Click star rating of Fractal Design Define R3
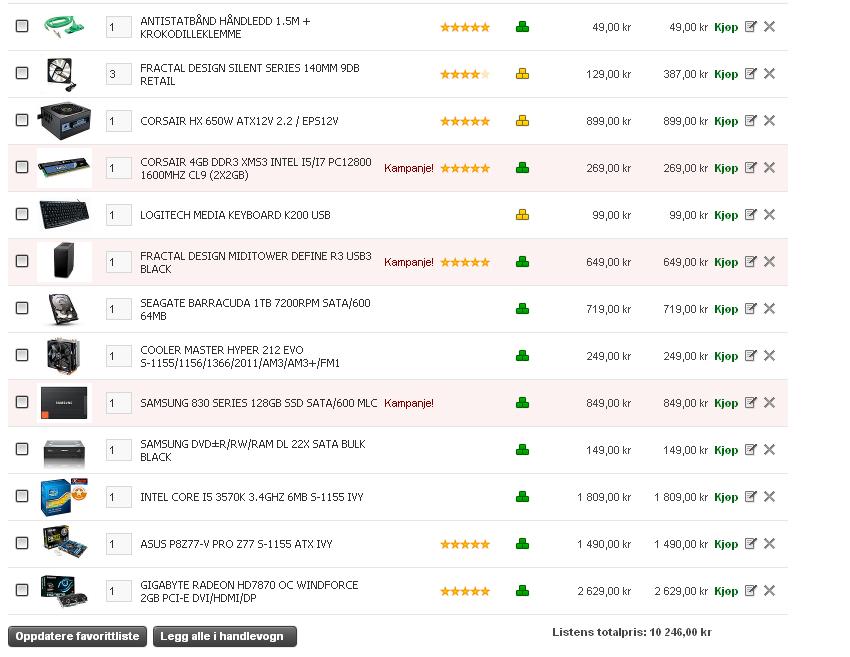The height and width of the screenshot is (657, 850). (x=465, y=262)
